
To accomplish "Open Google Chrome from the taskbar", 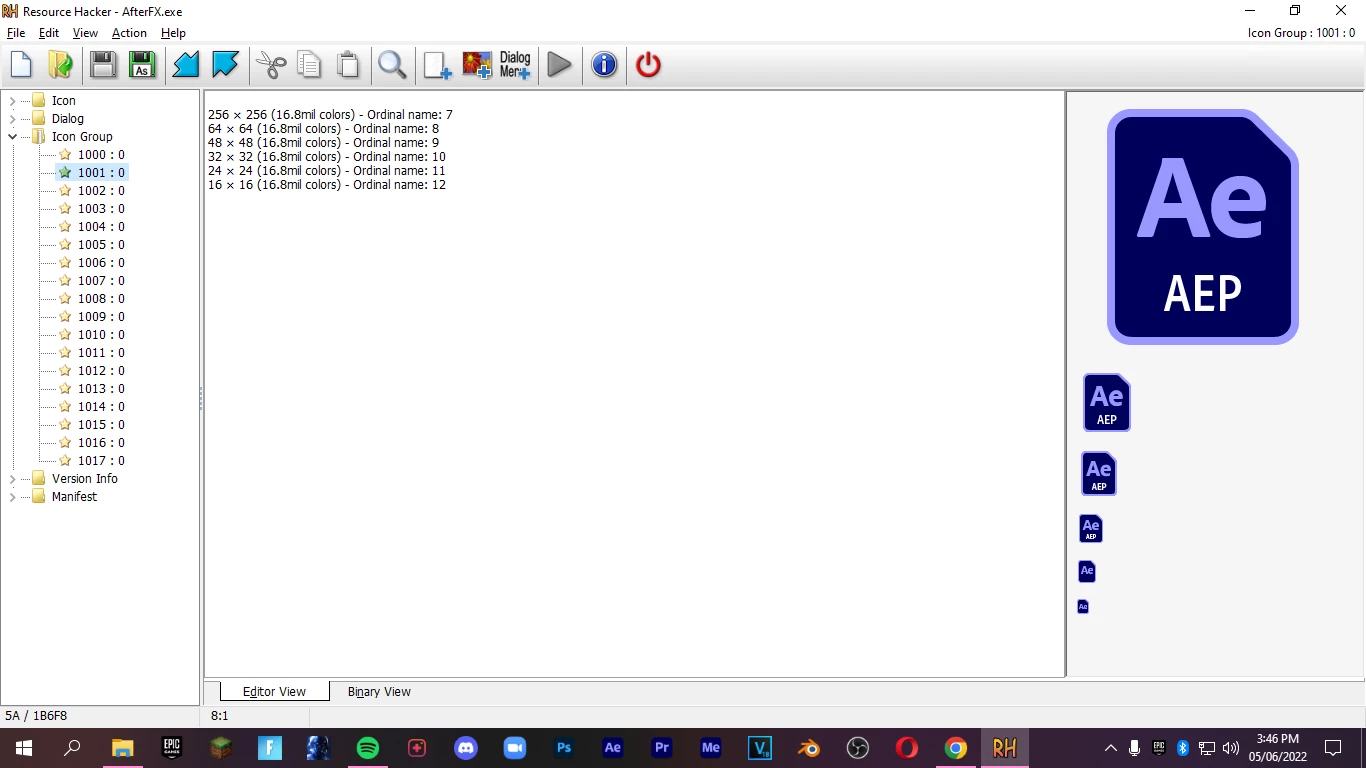I will (x=956, y=748).
